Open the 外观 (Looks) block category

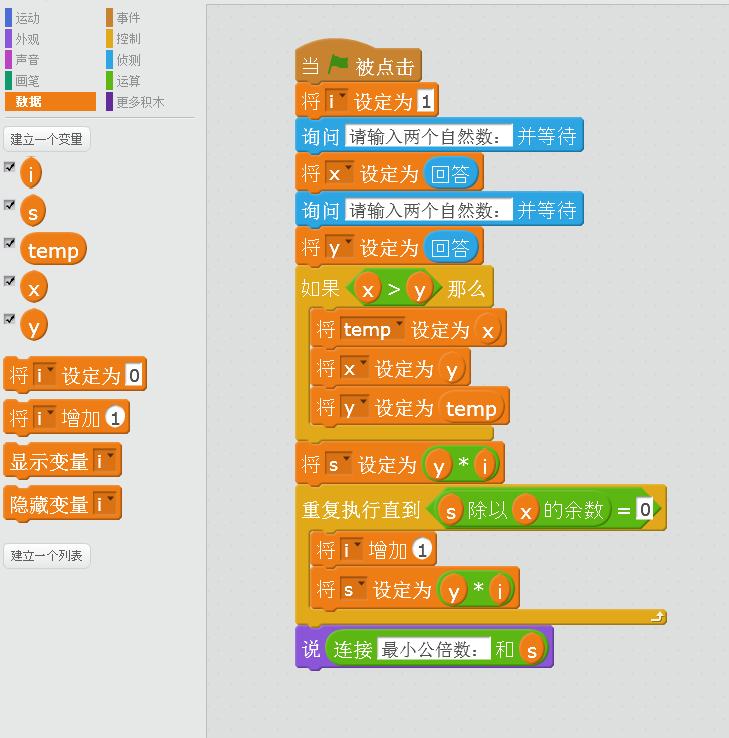coord(27,39)
